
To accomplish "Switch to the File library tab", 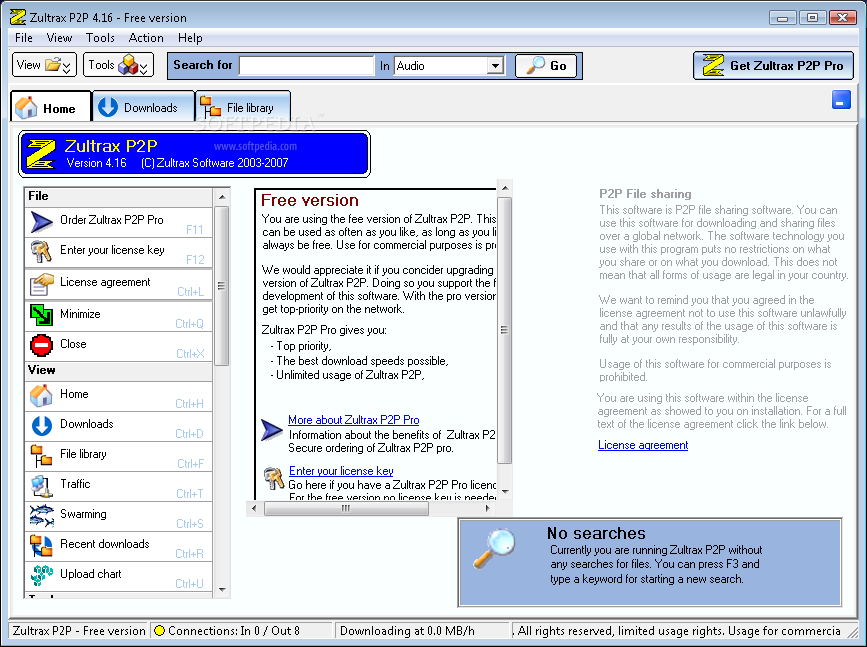I will point(243,107).
